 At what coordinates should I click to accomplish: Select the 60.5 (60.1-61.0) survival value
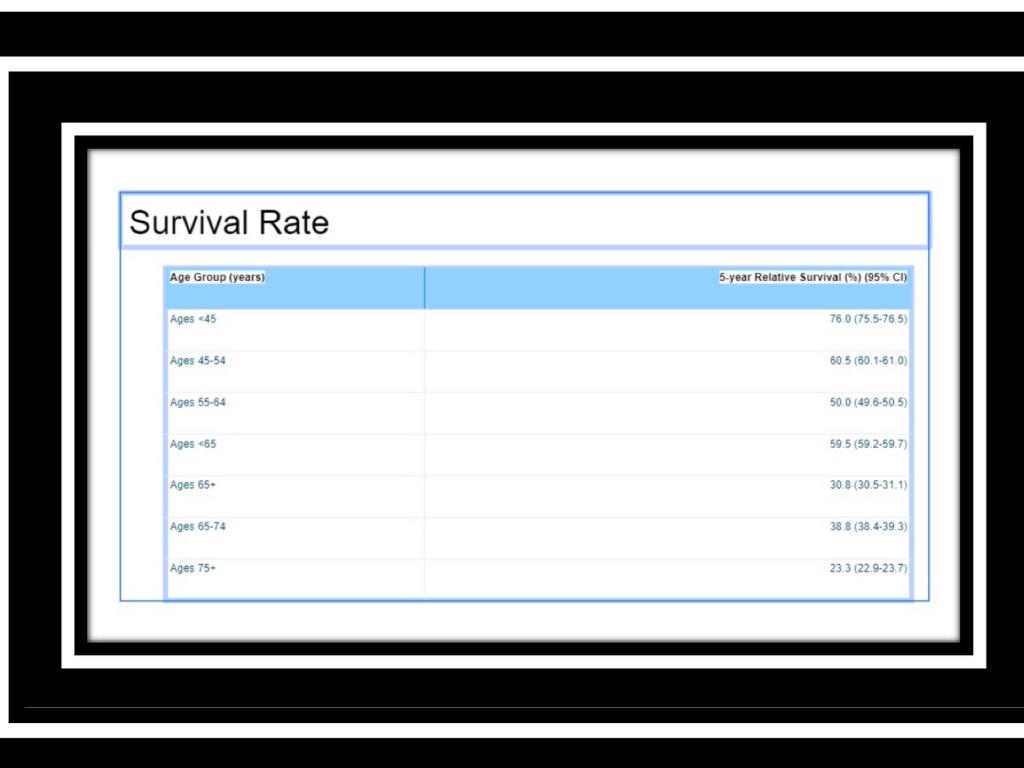pyautogui.click(x=868, y=361)
